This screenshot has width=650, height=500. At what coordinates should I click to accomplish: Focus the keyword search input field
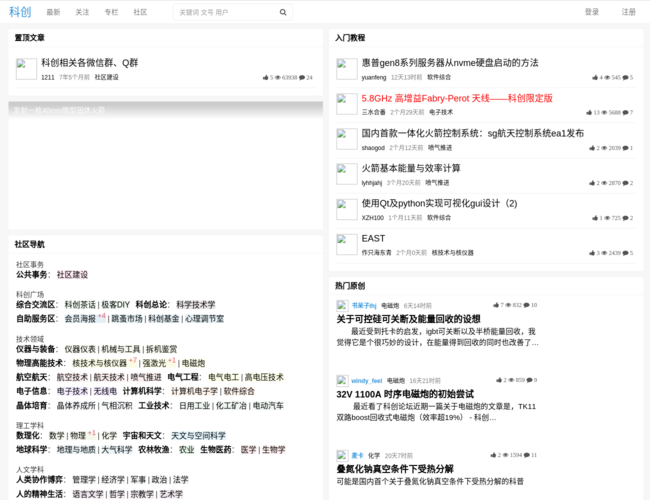coord(225,12)
